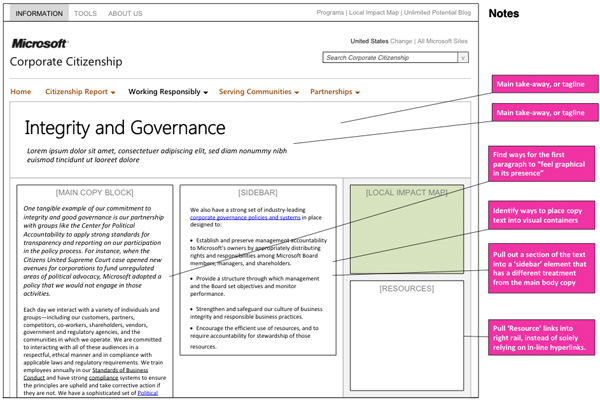
Task: Click the [MAIN COPY BLOCK] label
Action: point(95,192)
